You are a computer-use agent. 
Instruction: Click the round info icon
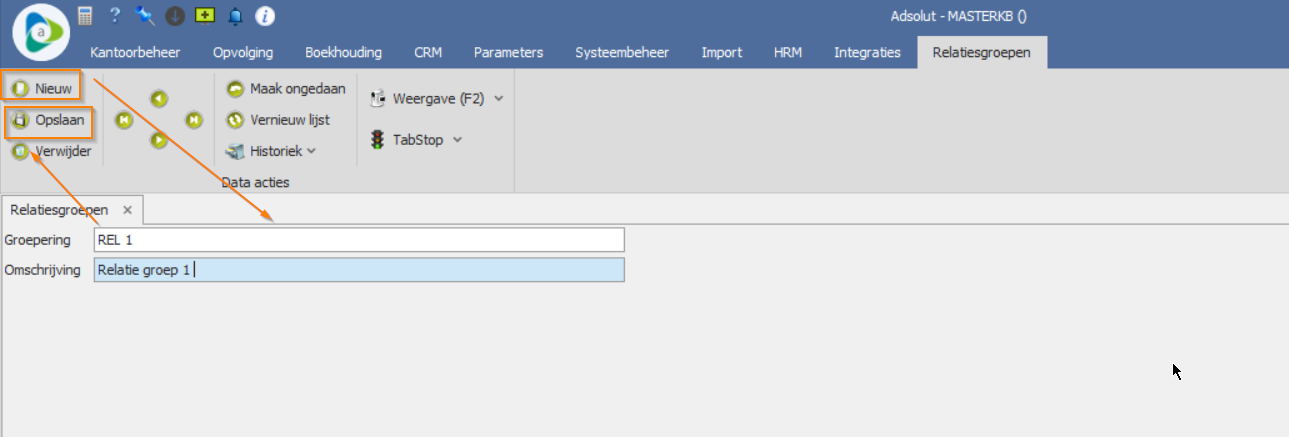click(265, 15)
